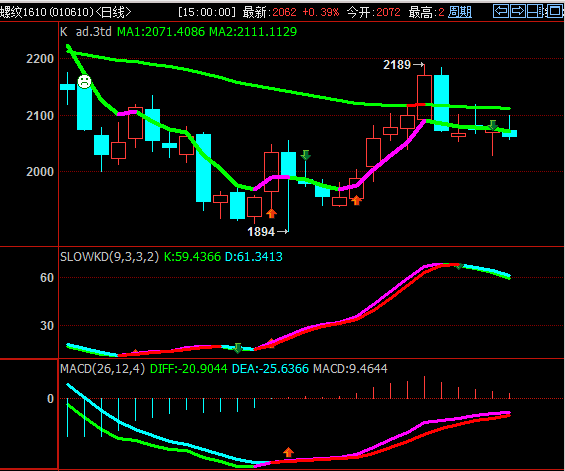Click the left arrow navigation icon

(501, 11)
